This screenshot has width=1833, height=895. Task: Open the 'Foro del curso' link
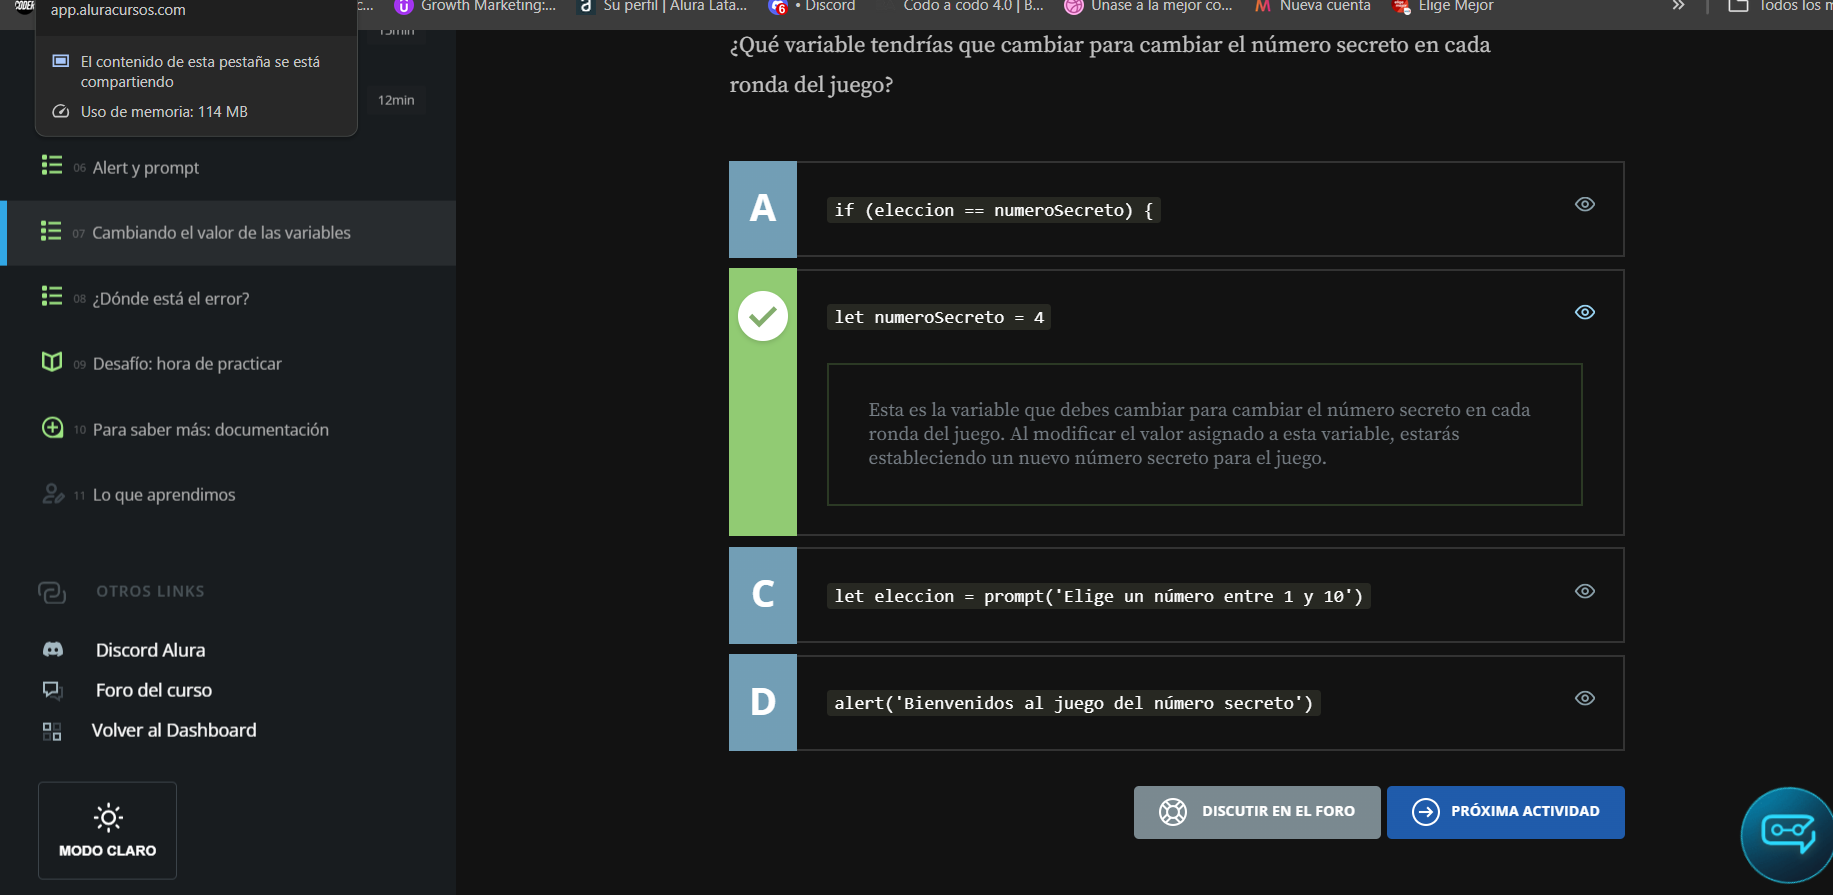(154, 690)
